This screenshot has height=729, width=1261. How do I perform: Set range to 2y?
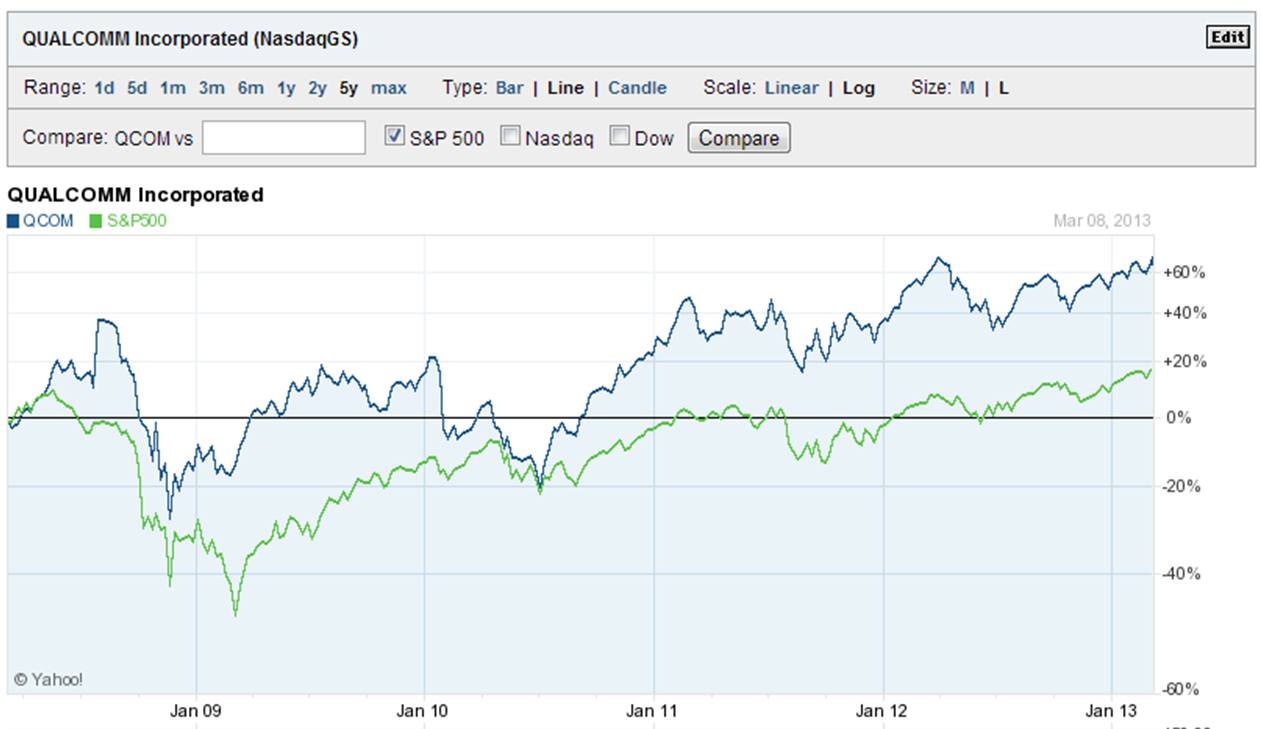(317, 88)
